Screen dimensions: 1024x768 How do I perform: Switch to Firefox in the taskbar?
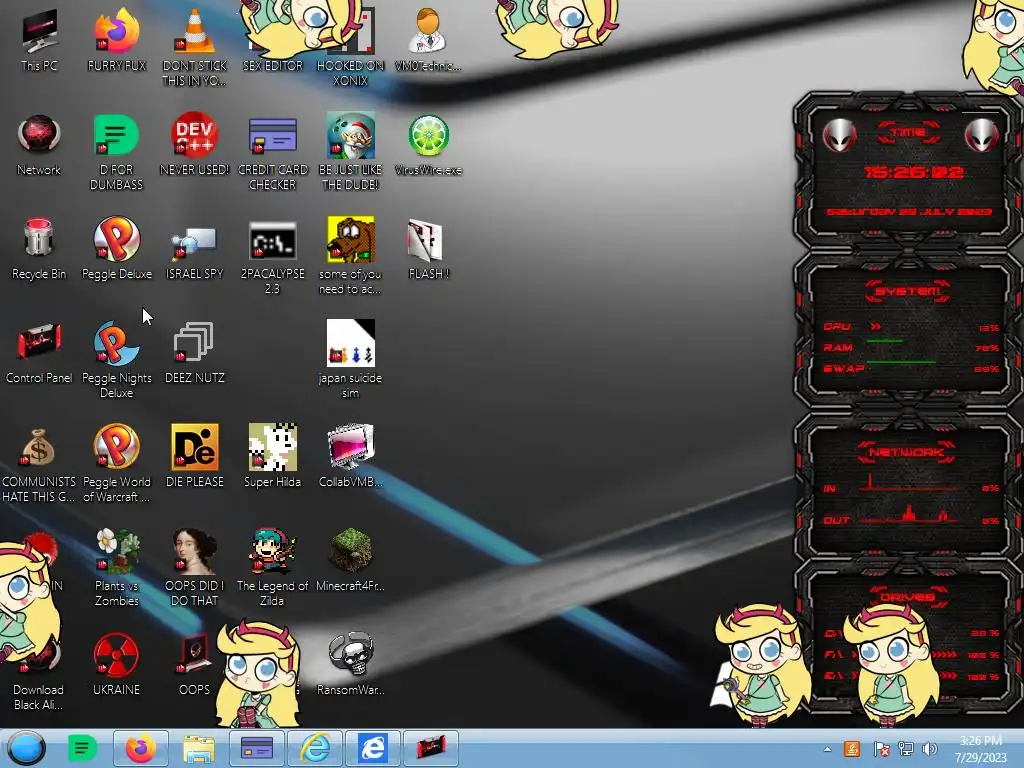(x=140, y=748)
